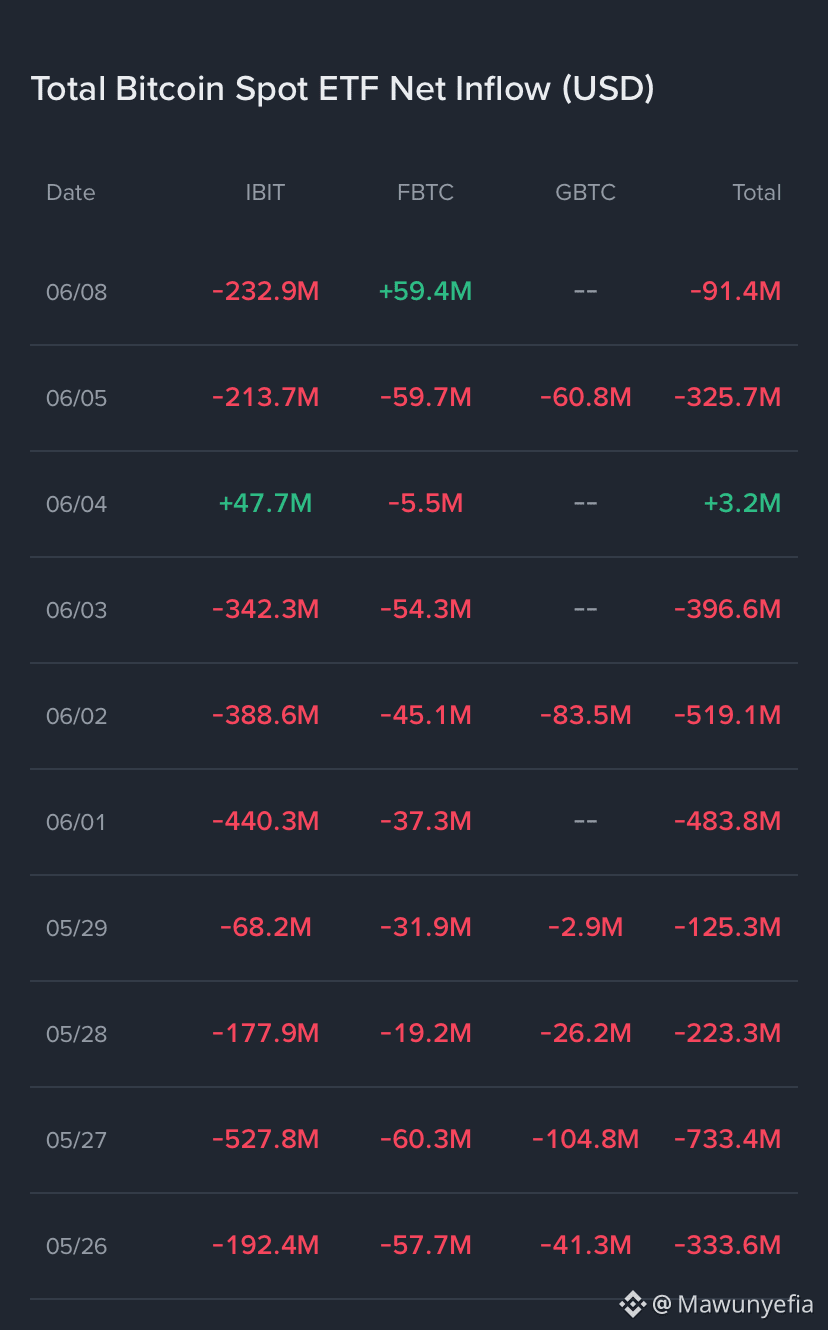828x1330 pixels.
Task: Click the Total column header
Action: (757, 192)
